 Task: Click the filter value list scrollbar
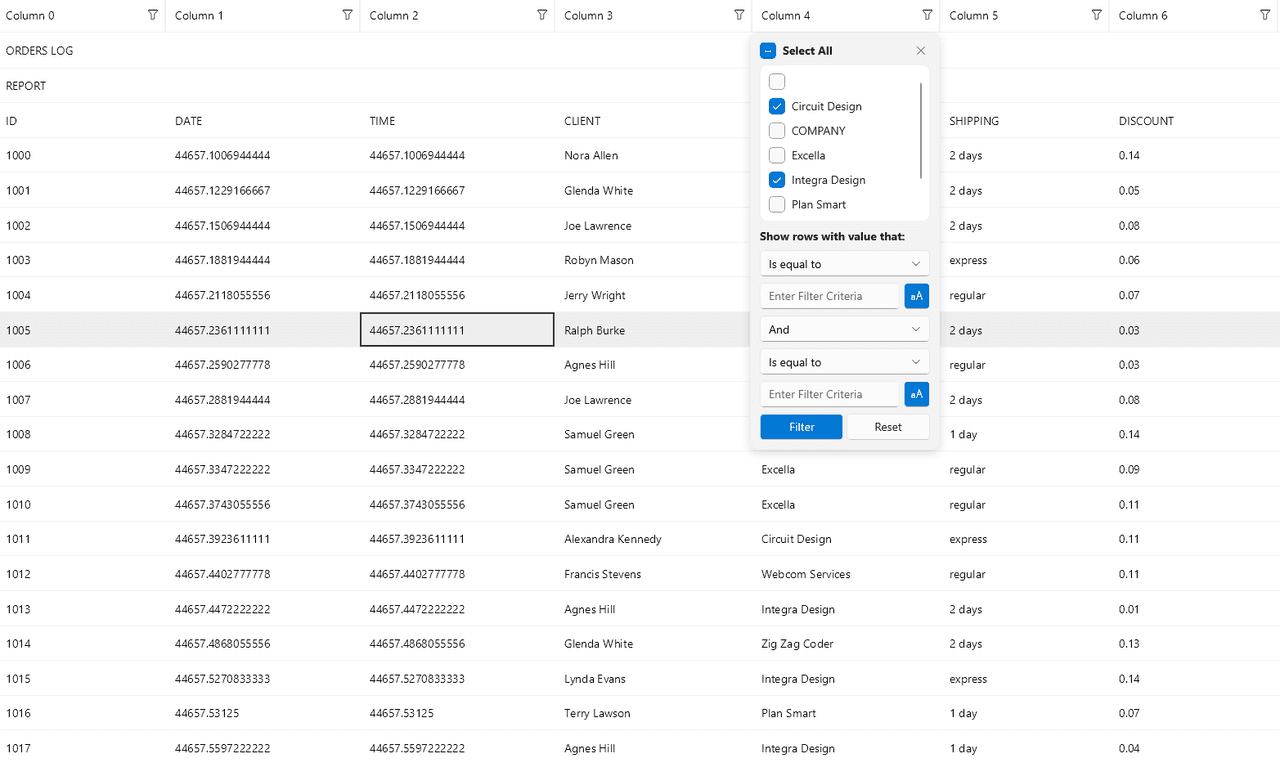(921, 130)
